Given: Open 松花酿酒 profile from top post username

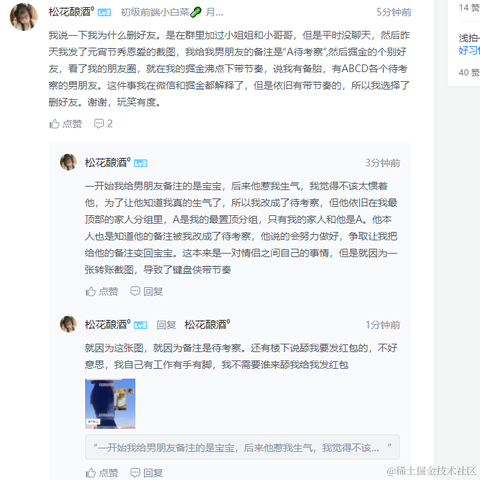Looking at the screenshot, I should pyautogui.click(x=71, y=12).
